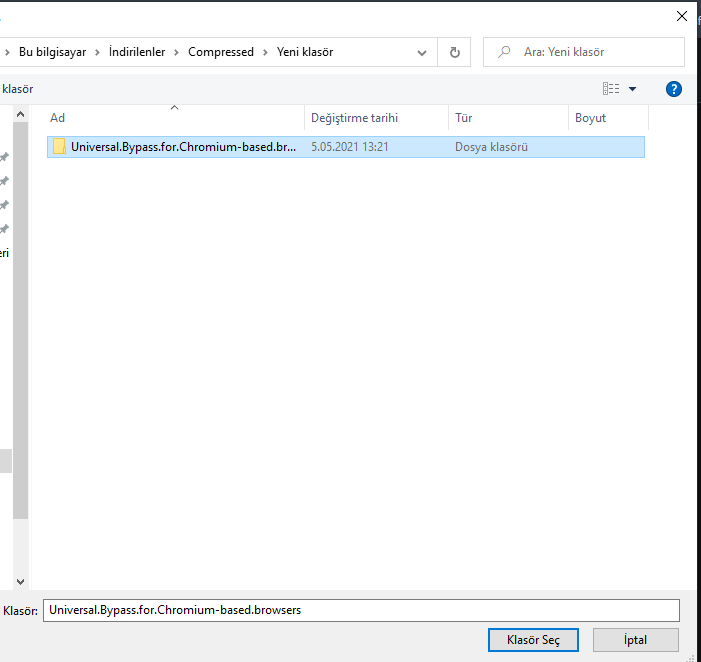The width and height of the screenshot is (701, 662).
Task: Navigate to 'Bu bilgisayar' breadcrumb
Action: click(52, 52)
